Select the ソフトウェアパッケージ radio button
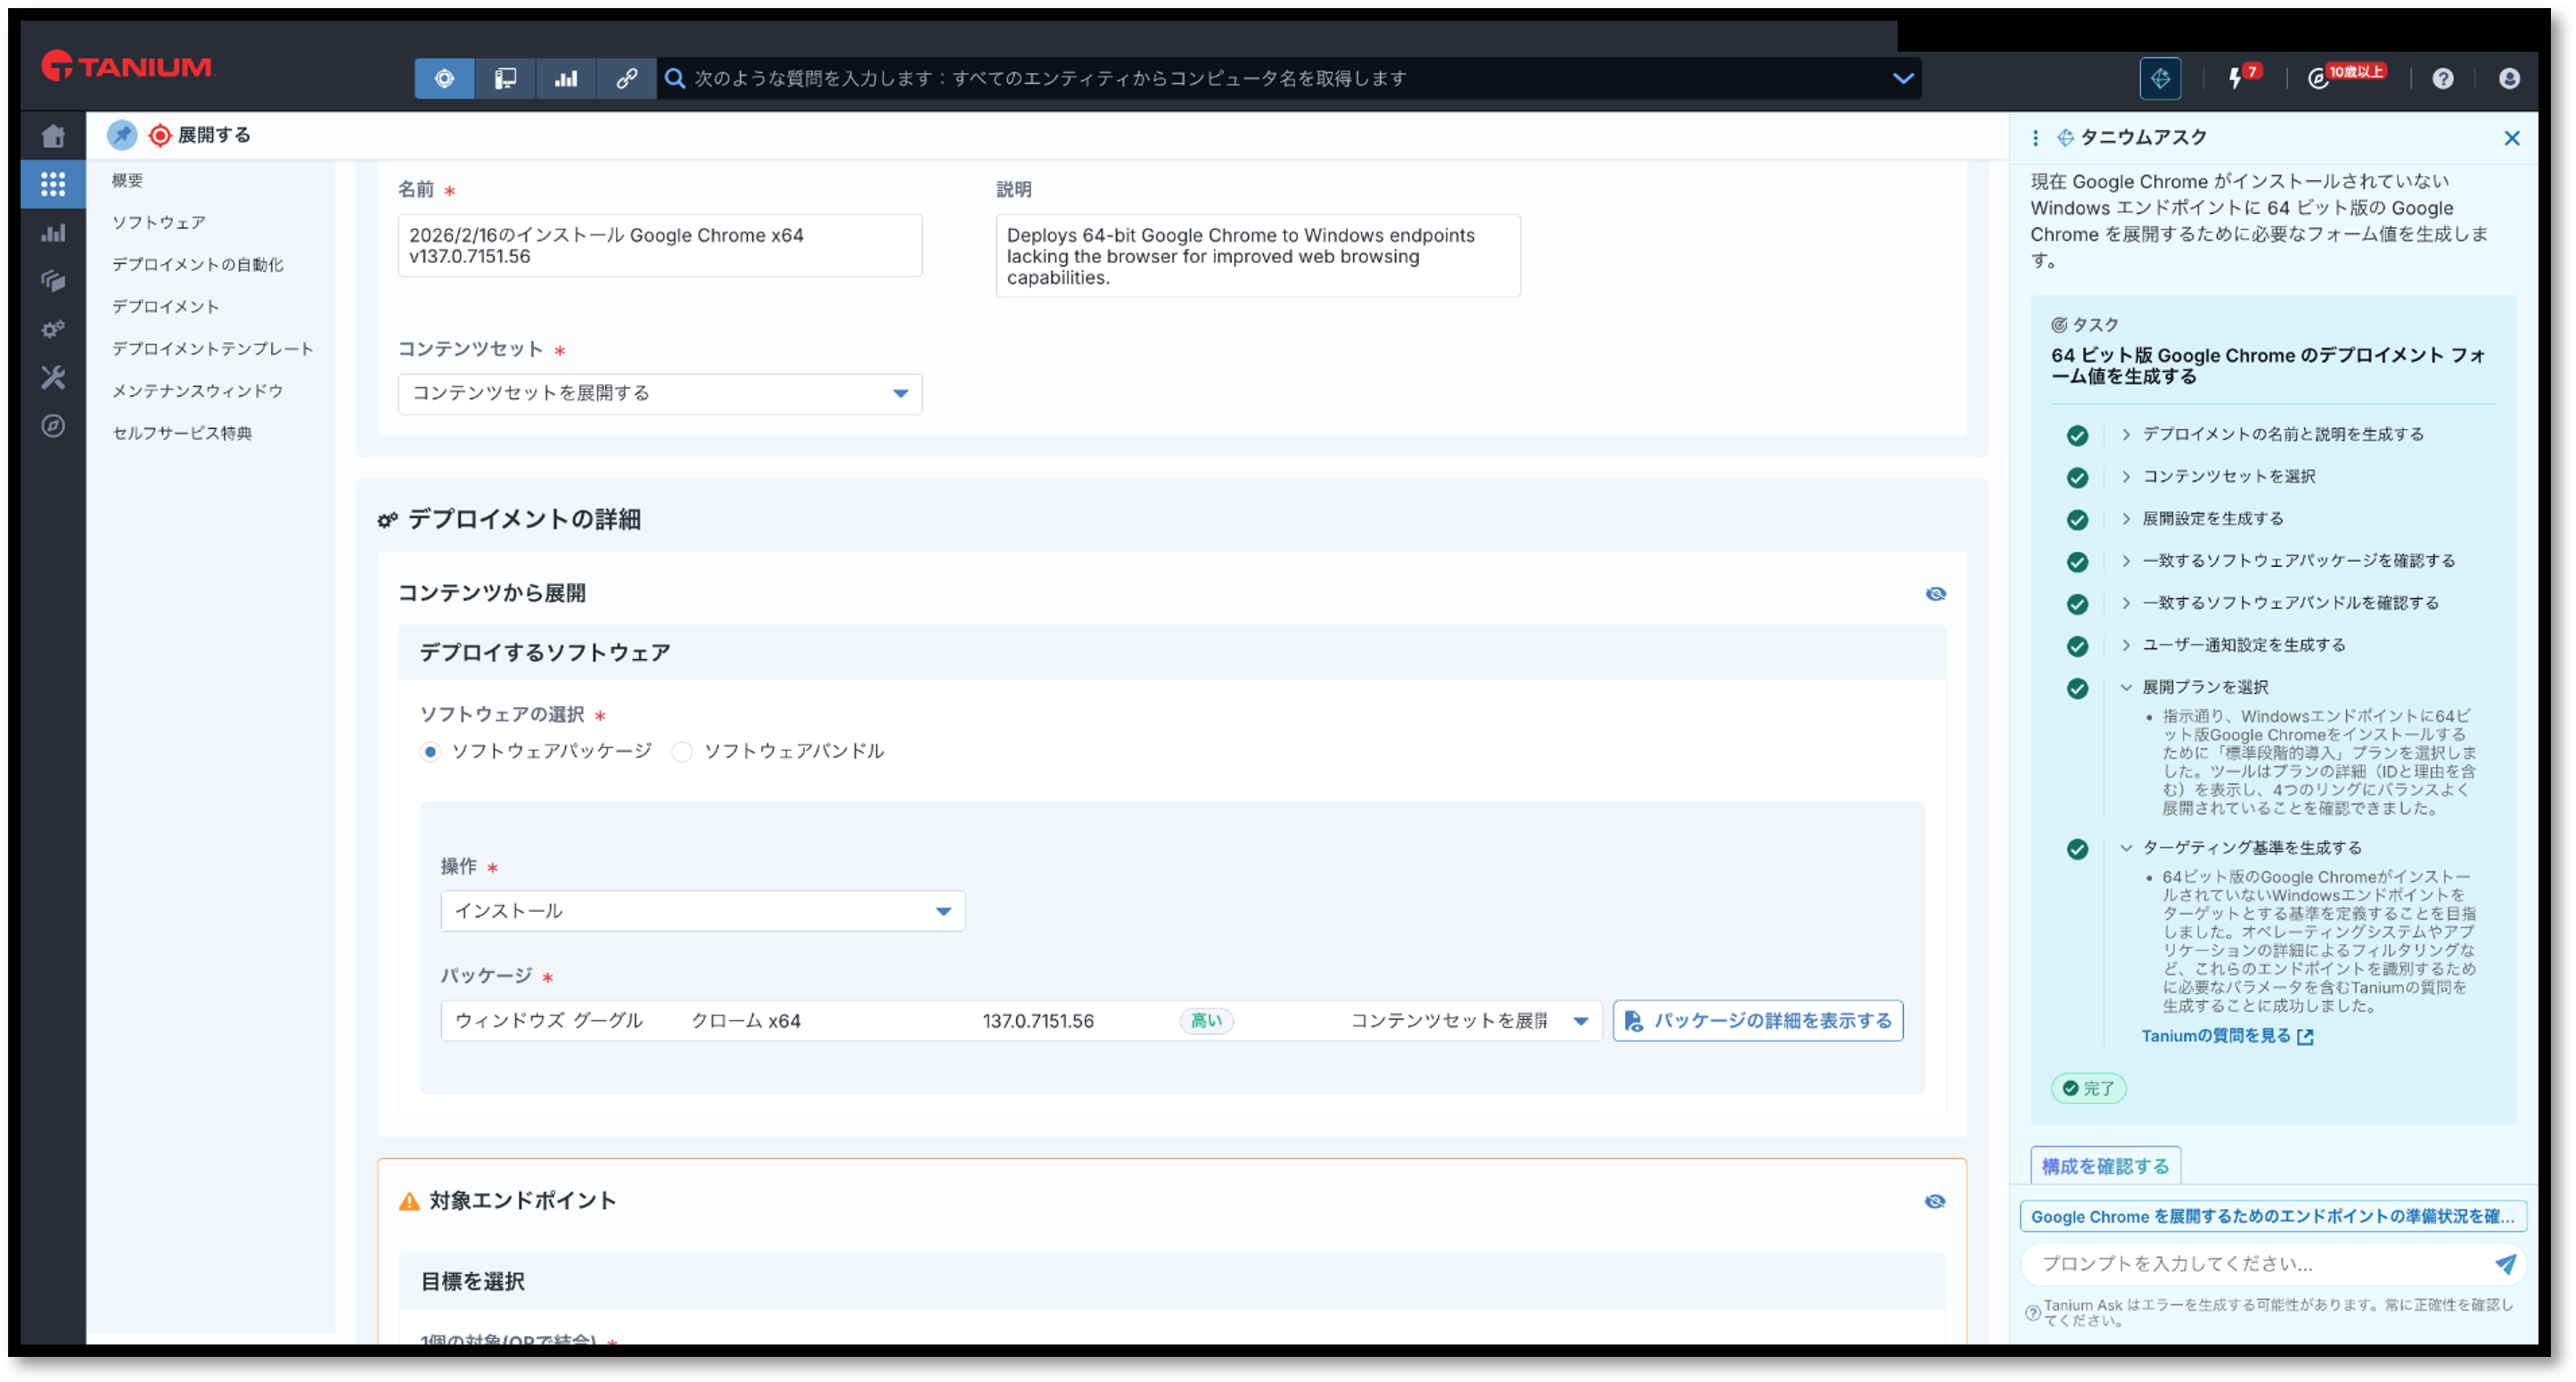Screen dimensions: 2576x1382 click(x=430, y=752)
